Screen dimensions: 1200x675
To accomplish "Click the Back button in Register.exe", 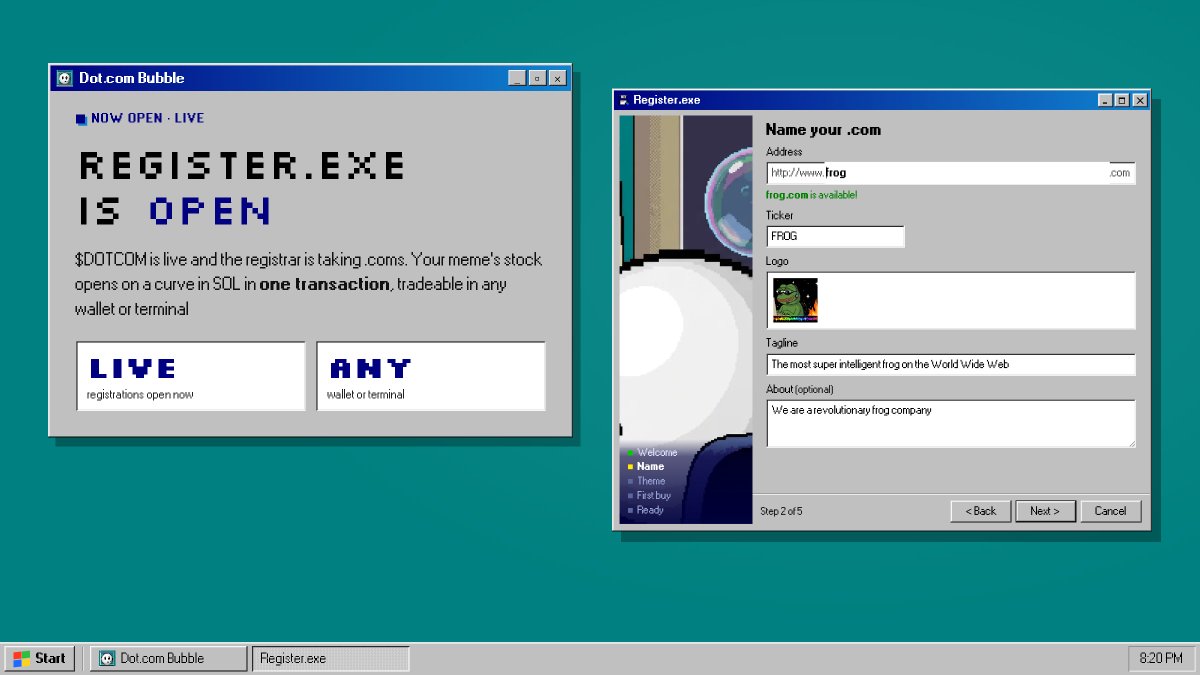I will click(981, 511).
